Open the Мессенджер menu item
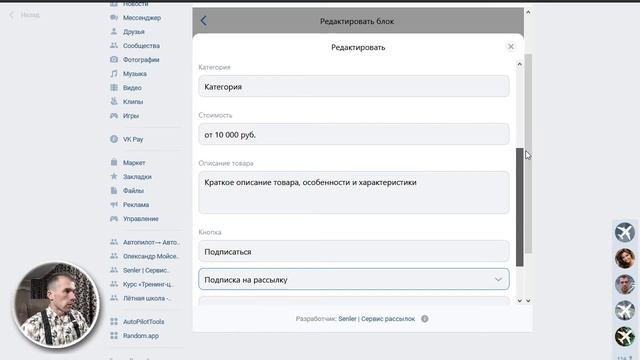The height and width of the screenshot is (360, 640). [142, 18]
